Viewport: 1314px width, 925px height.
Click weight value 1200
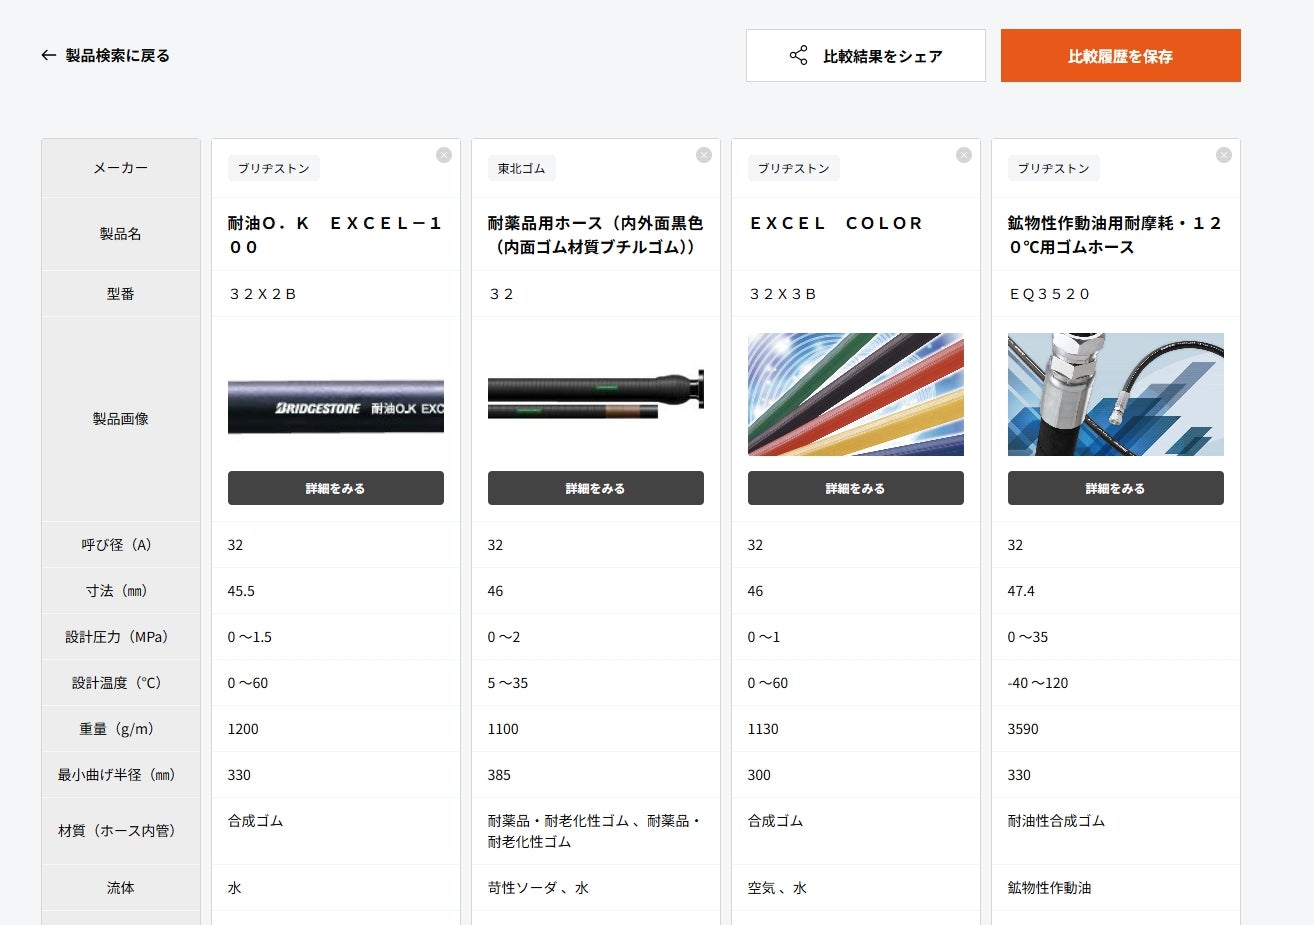coord(243,729)
